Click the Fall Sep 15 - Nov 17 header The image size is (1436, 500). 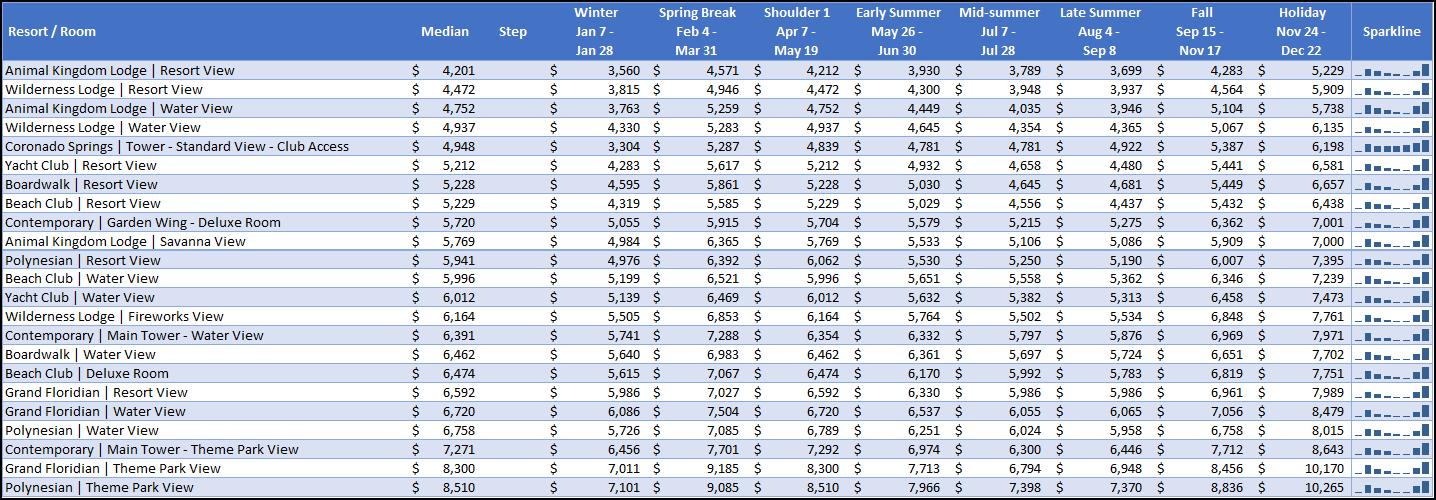tap(1201, 31)
